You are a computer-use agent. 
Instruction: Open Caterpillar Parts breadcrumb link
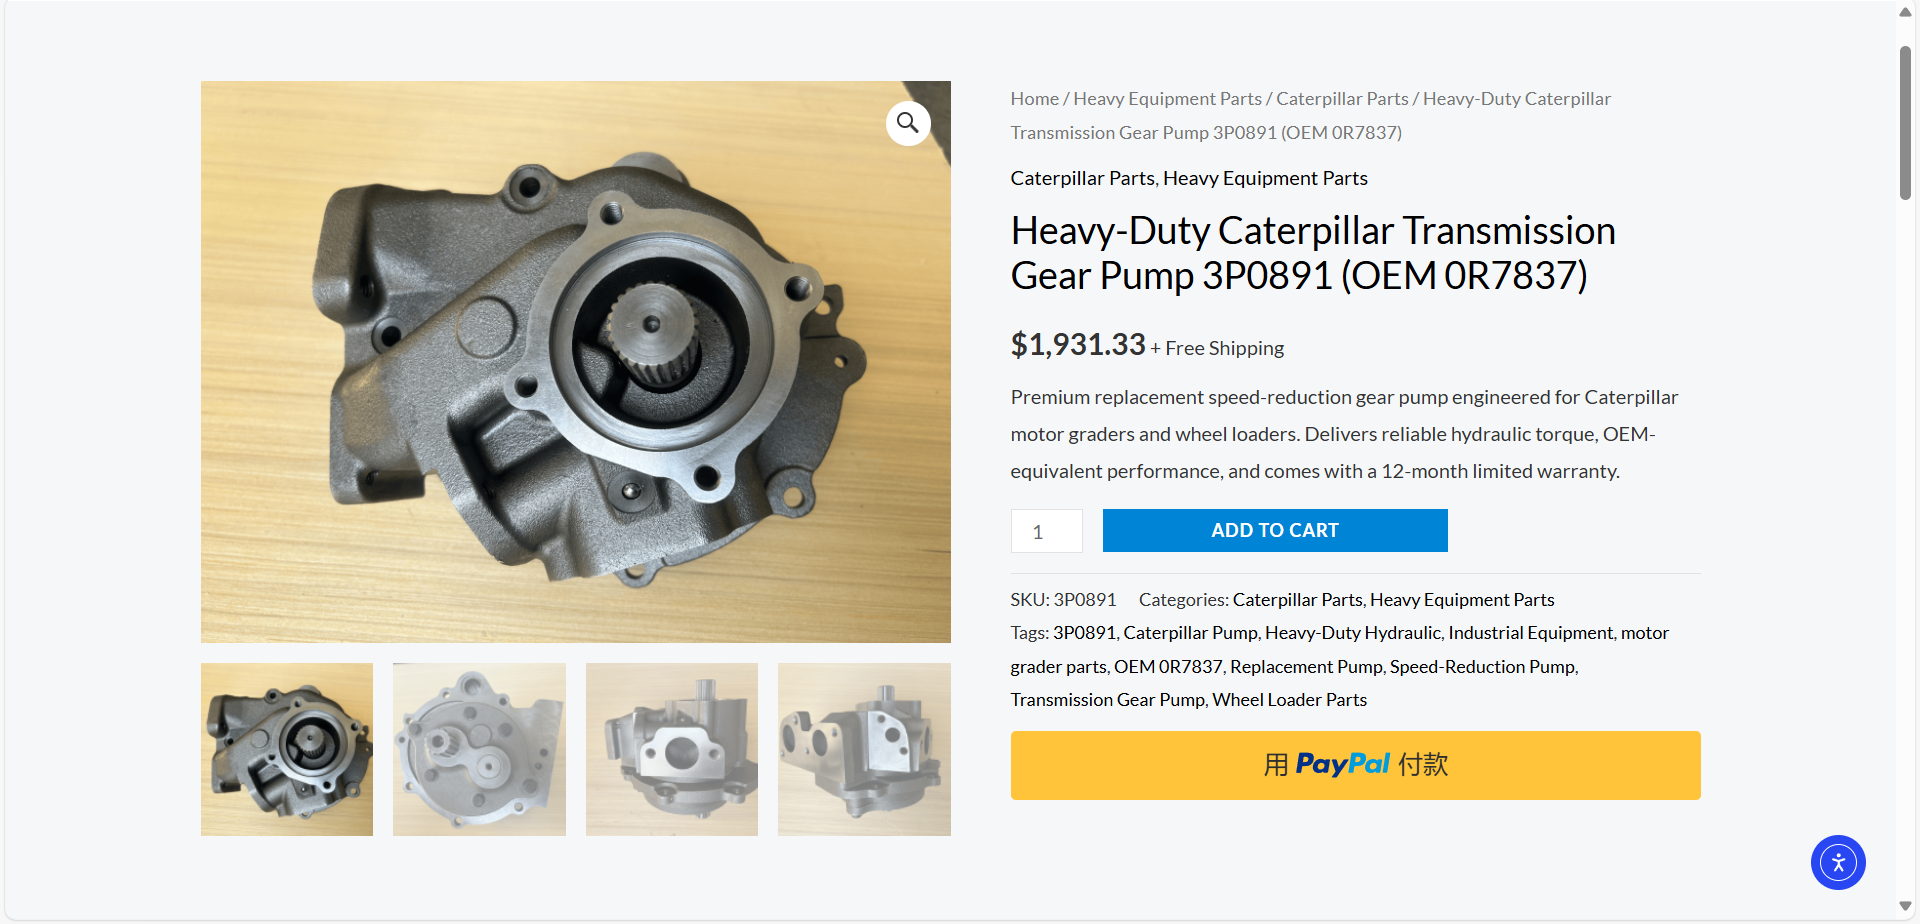point(1342,99)
